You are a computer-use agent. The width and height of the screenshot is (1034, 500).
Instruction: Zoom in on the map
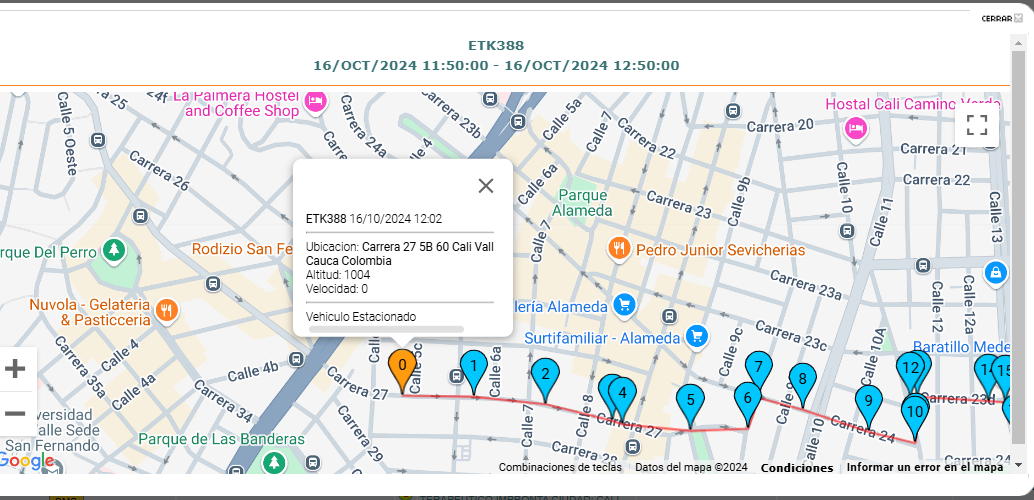click(16, 369)
